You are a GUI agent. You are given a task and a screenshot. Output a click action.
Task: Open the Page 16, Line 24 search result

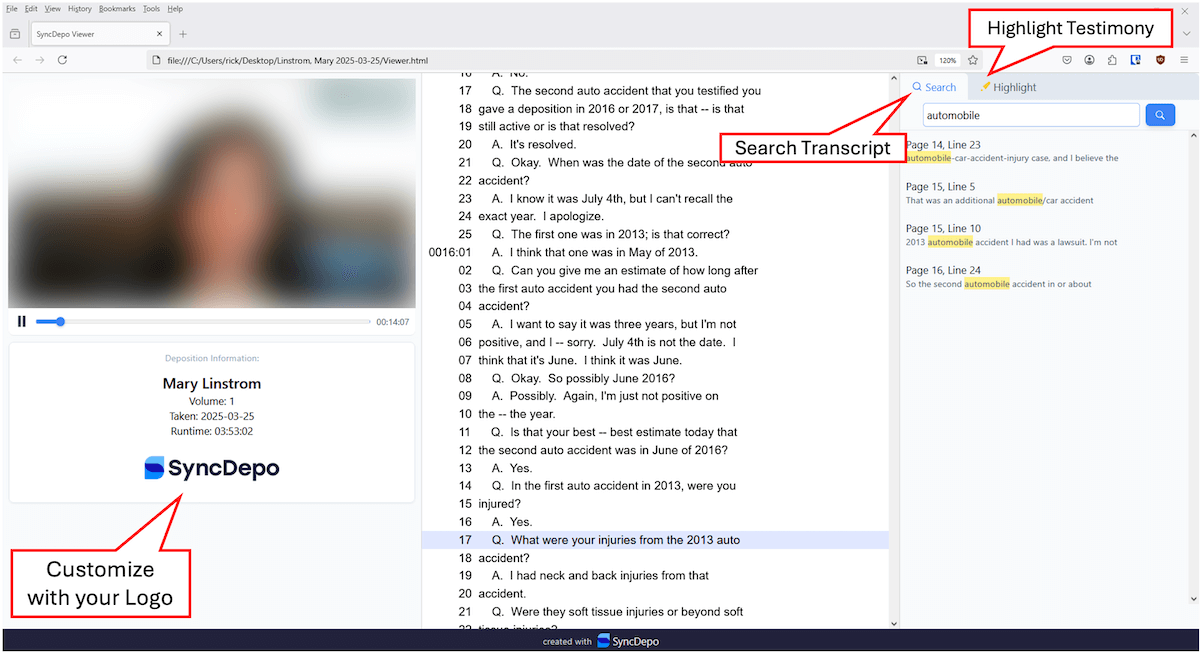pos(1000,276)
